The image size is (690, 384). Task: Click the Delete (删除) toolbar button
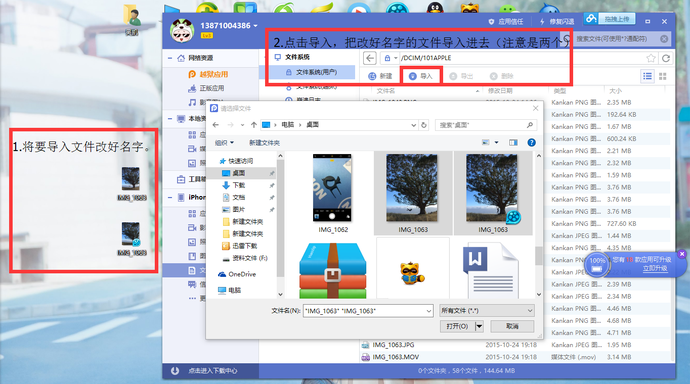(502, 76)
